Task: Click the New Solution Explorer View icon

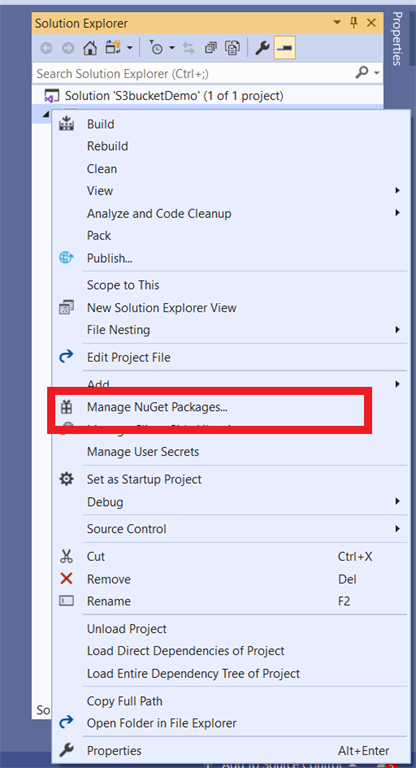Action: tap(66, 308)
